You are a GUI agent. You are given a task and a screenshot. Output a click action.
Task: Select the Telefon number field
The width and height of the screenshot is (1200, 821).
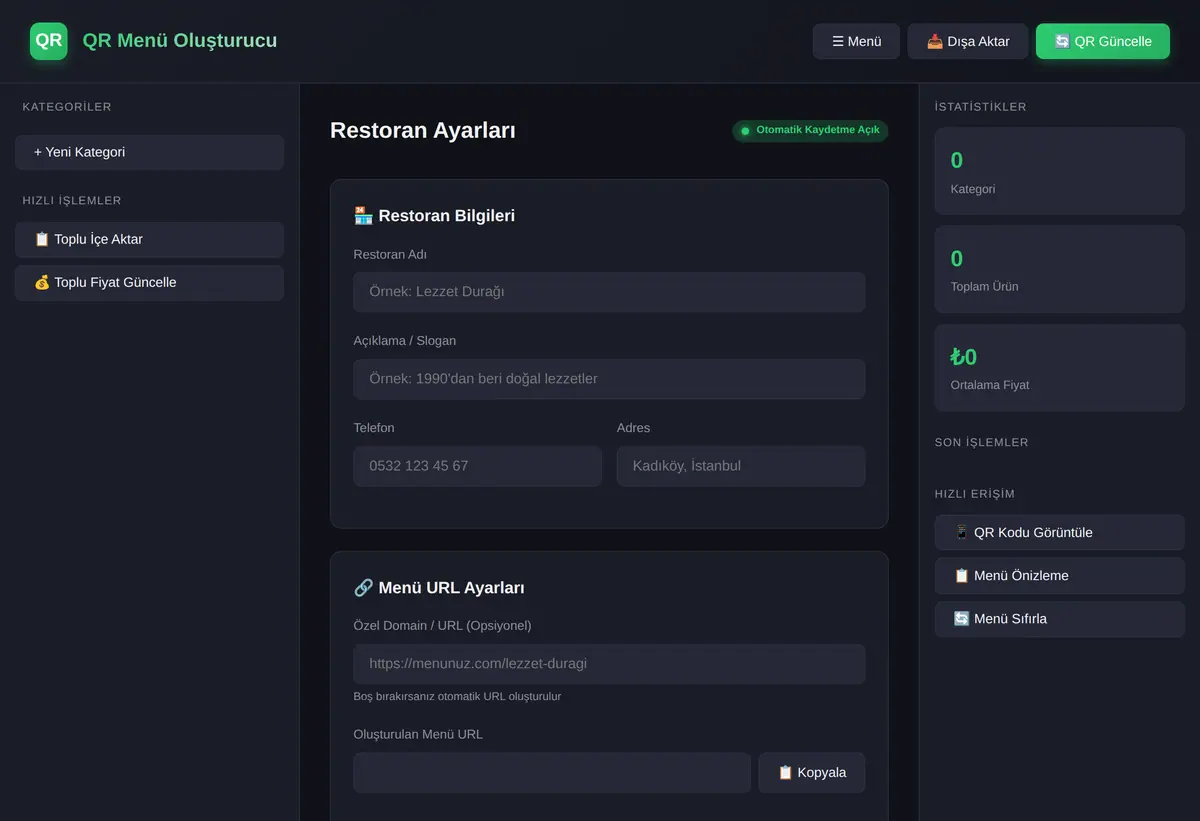click(x=477, y=466)
